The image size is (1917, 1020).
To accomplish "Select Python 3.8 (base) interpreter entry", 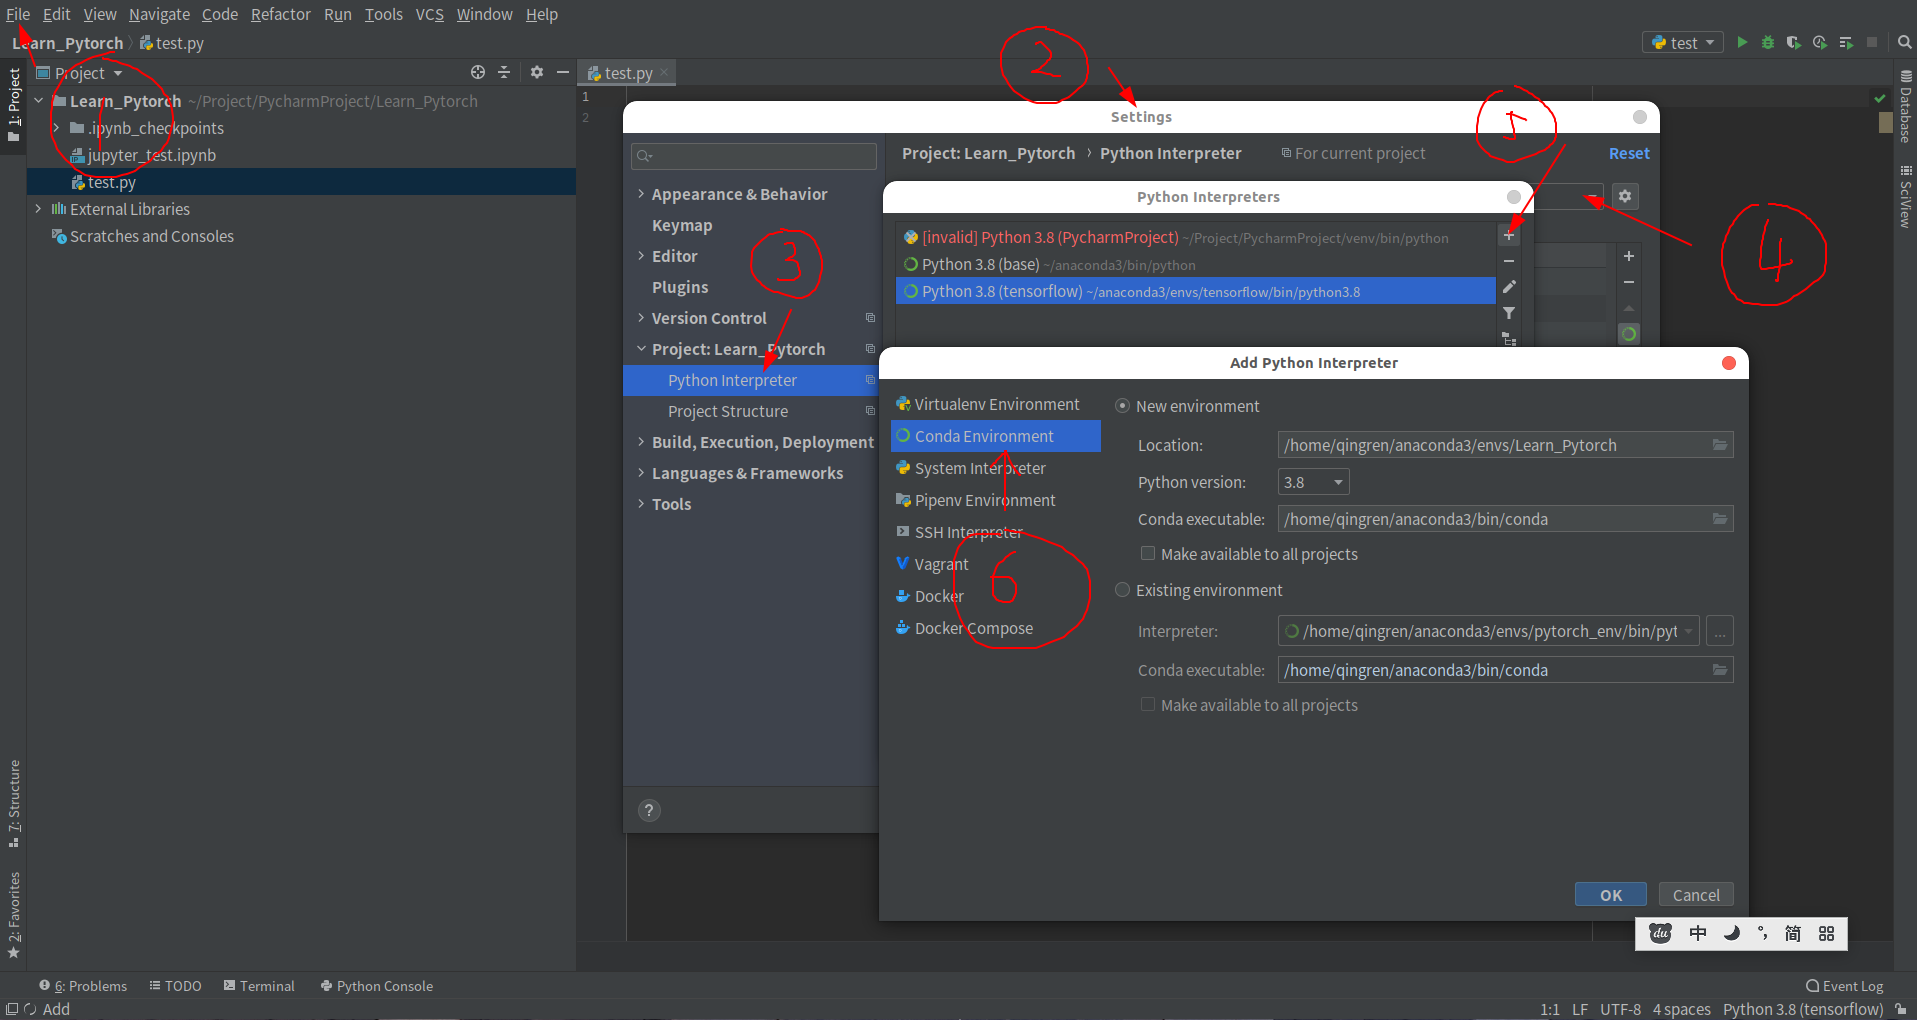I will pos(1196,265).
